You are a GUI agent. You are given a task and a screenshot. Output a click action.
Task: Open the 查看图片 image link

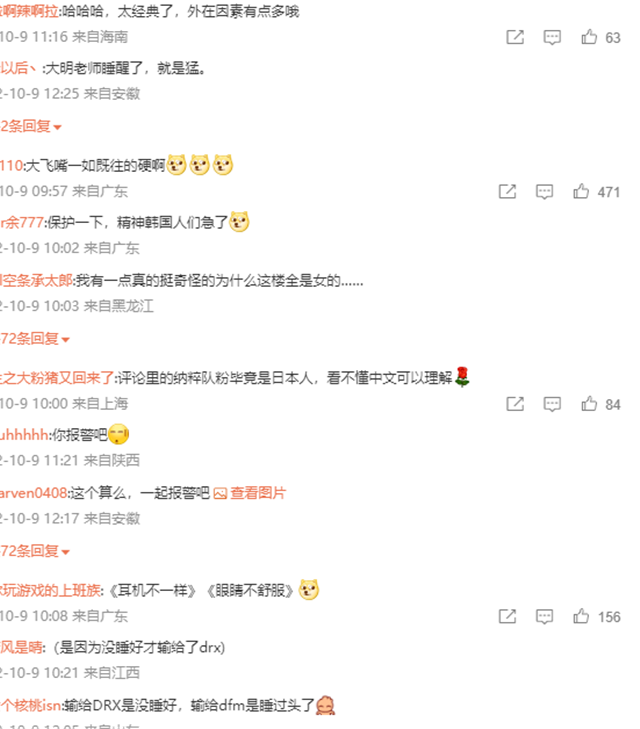[x=250, y=493]
